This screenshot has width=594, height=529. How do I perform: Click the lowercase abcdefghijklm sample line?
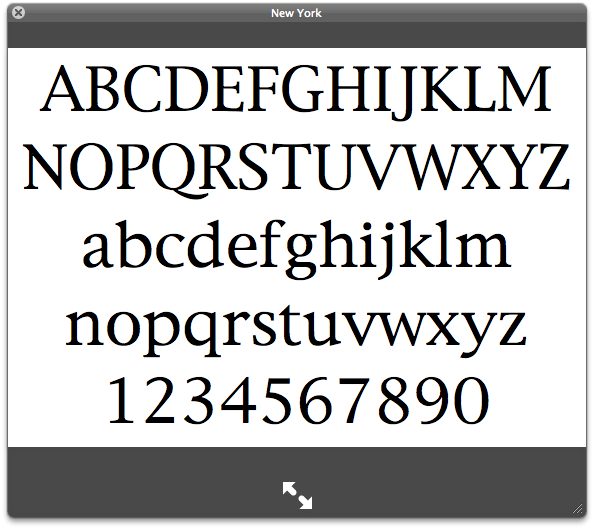[297, 250]
